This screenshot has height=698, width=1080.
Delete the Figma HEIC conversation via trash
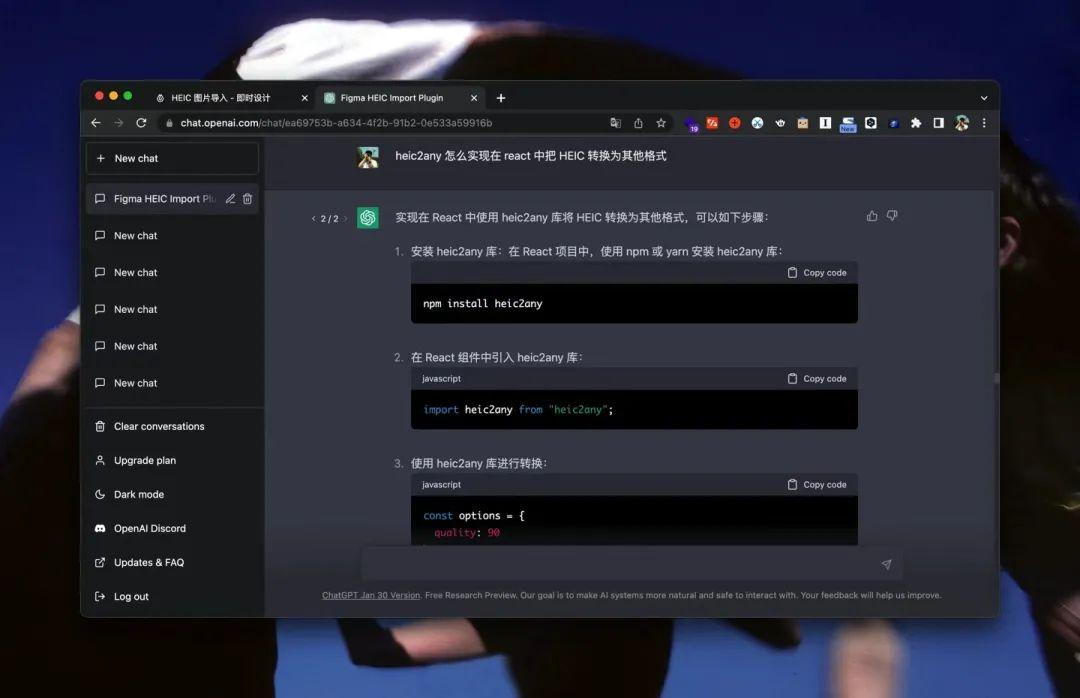(247, 198)
